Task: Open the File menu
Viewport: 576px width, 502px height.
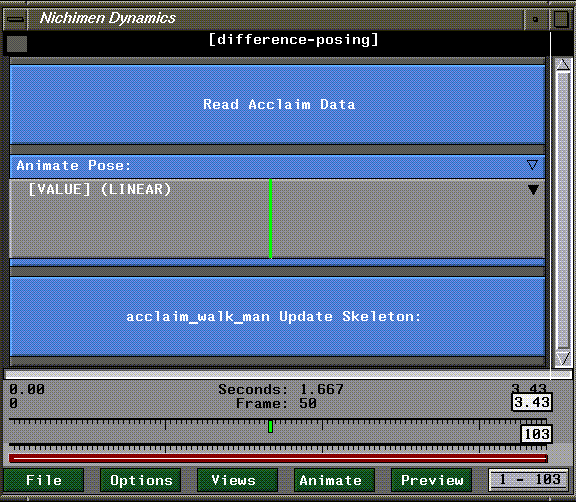Action: coord(44,480)
